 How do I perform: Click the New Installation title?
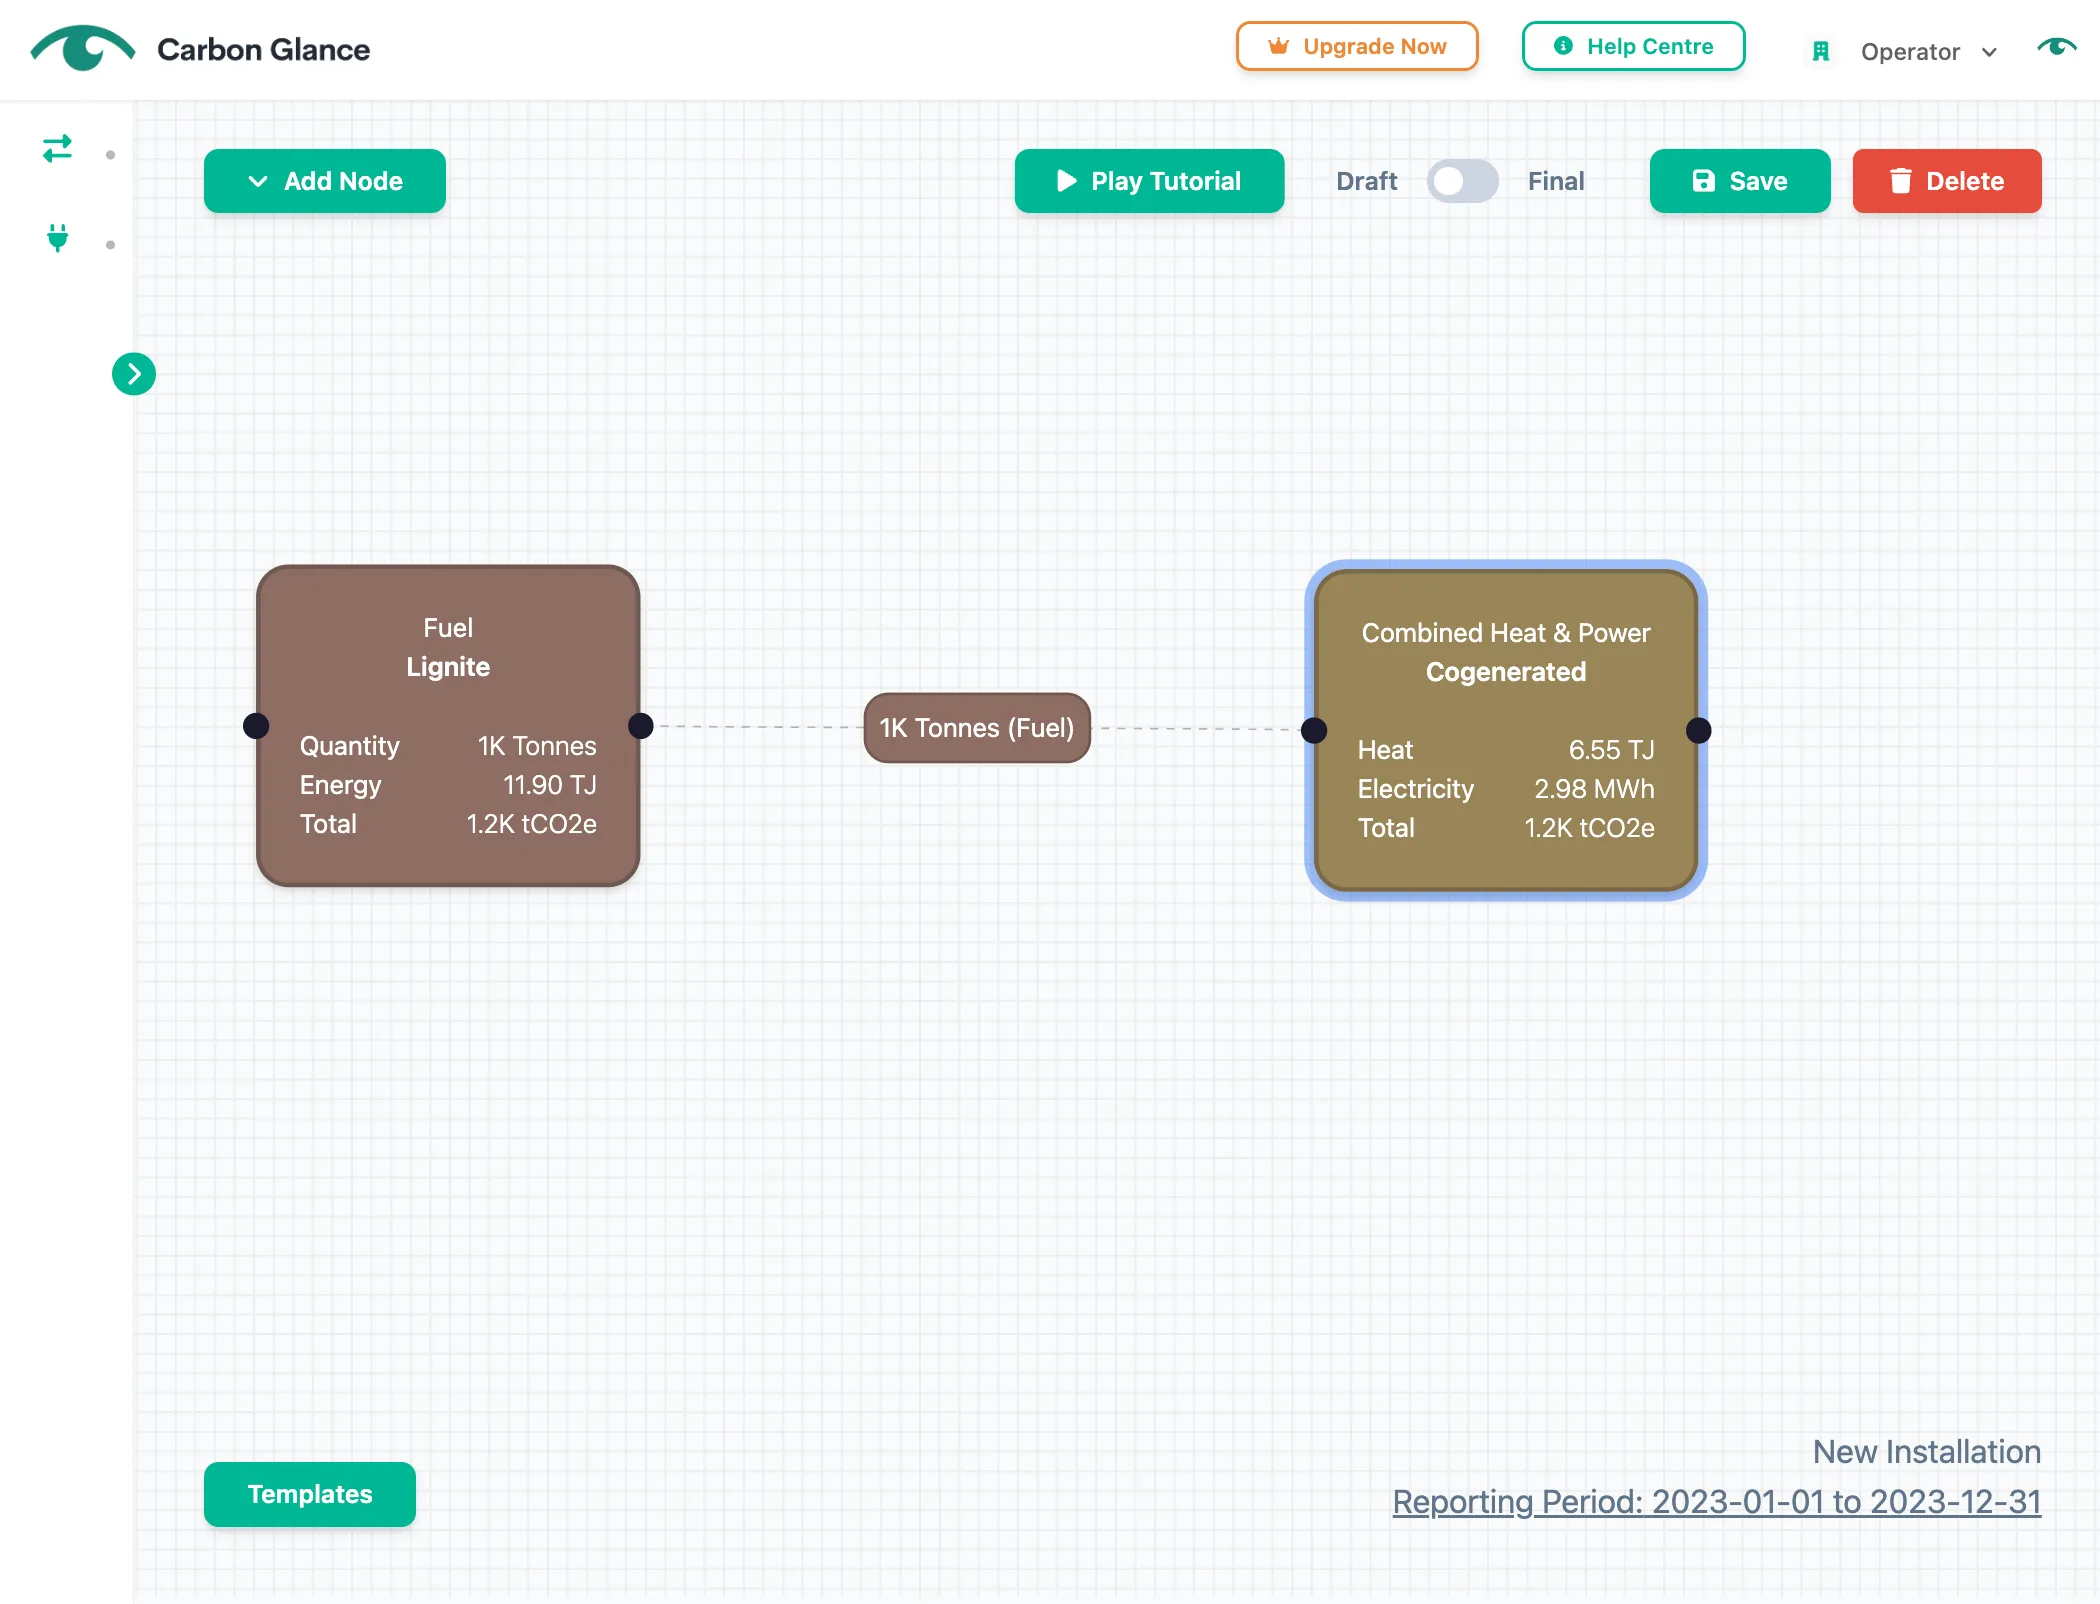(x=1927, y=1452)
